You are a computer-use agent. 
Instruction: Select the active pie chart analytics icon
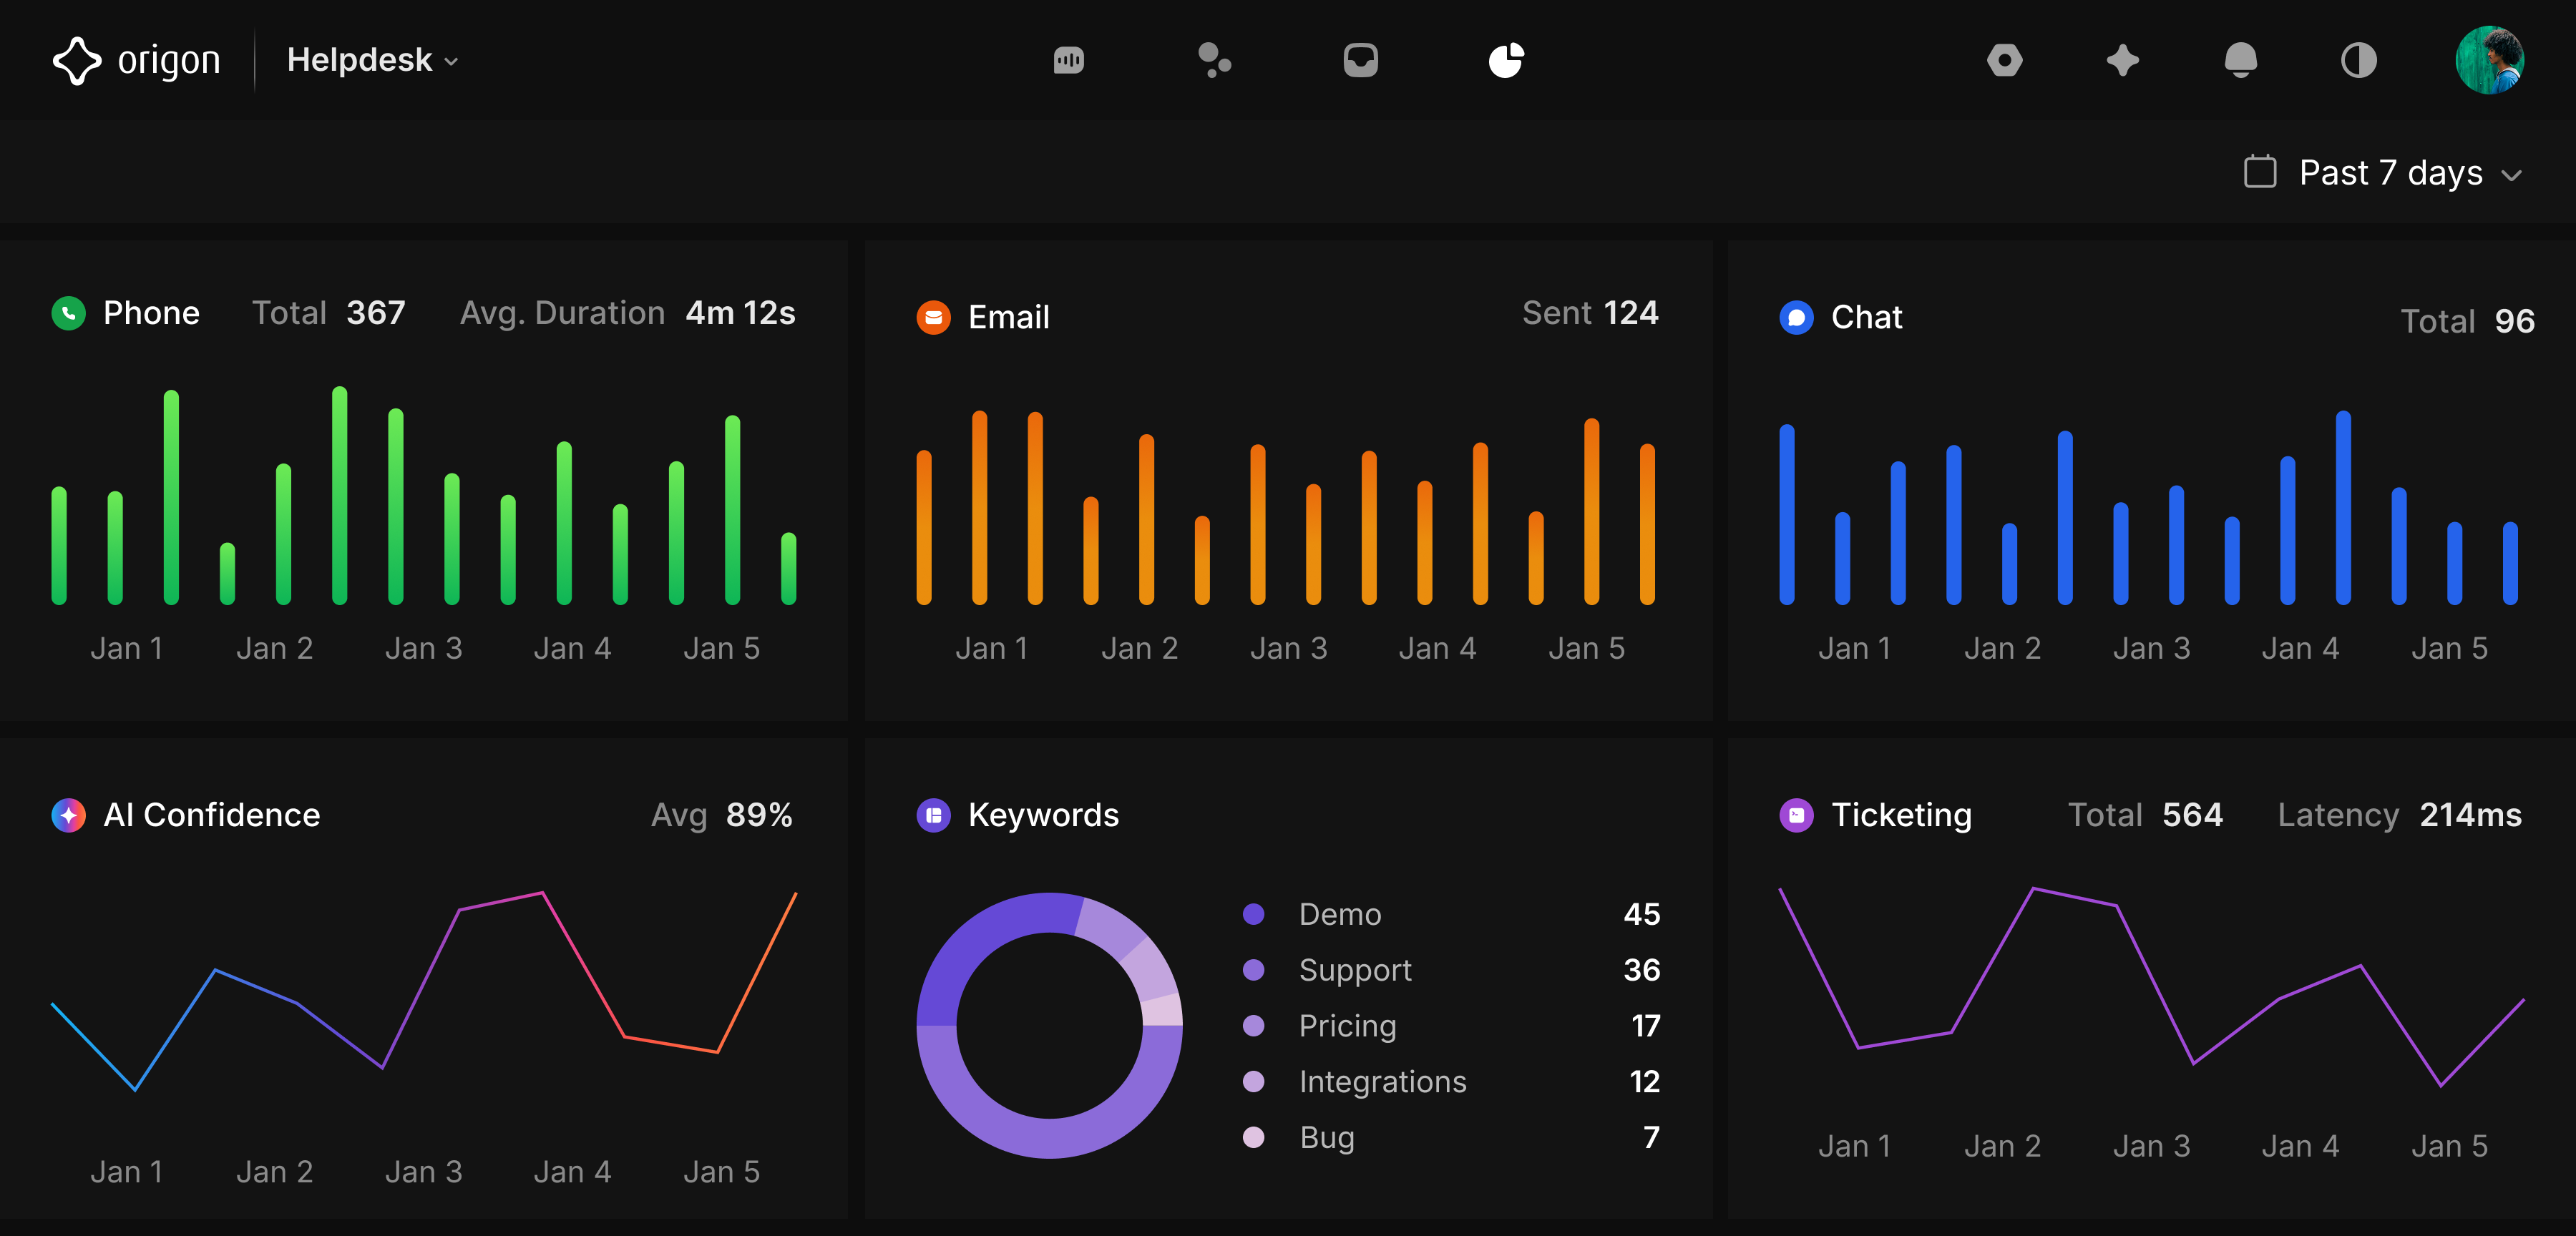pyautogui.click(x=1506, y=60)
